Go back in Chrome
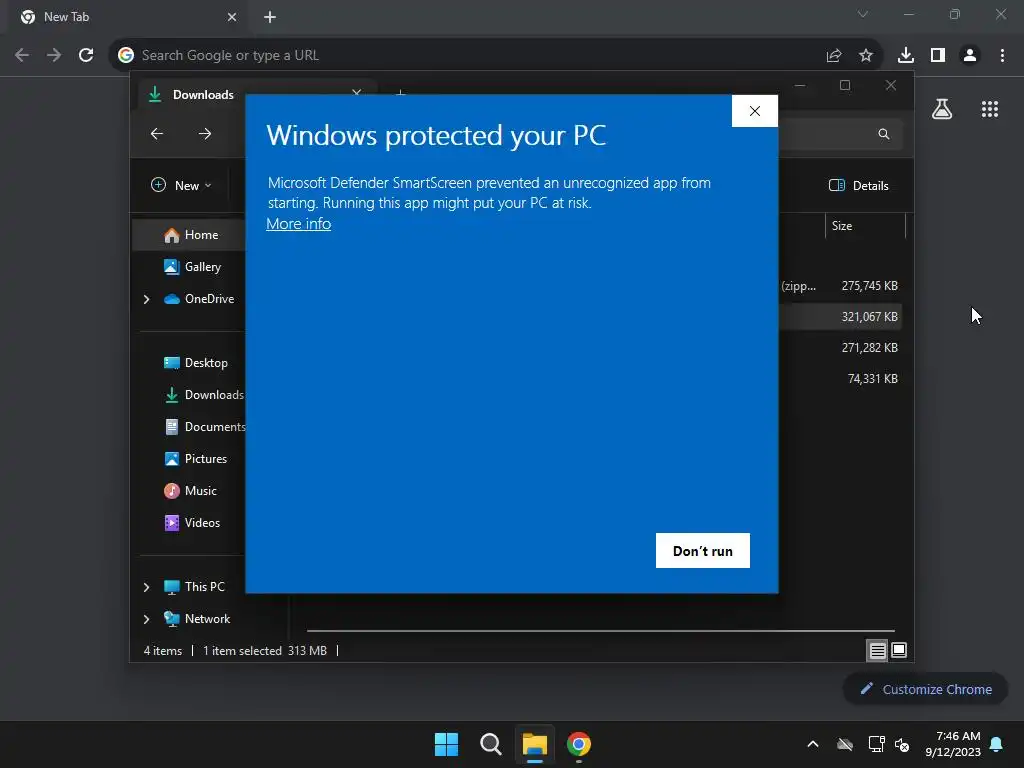 22,55
